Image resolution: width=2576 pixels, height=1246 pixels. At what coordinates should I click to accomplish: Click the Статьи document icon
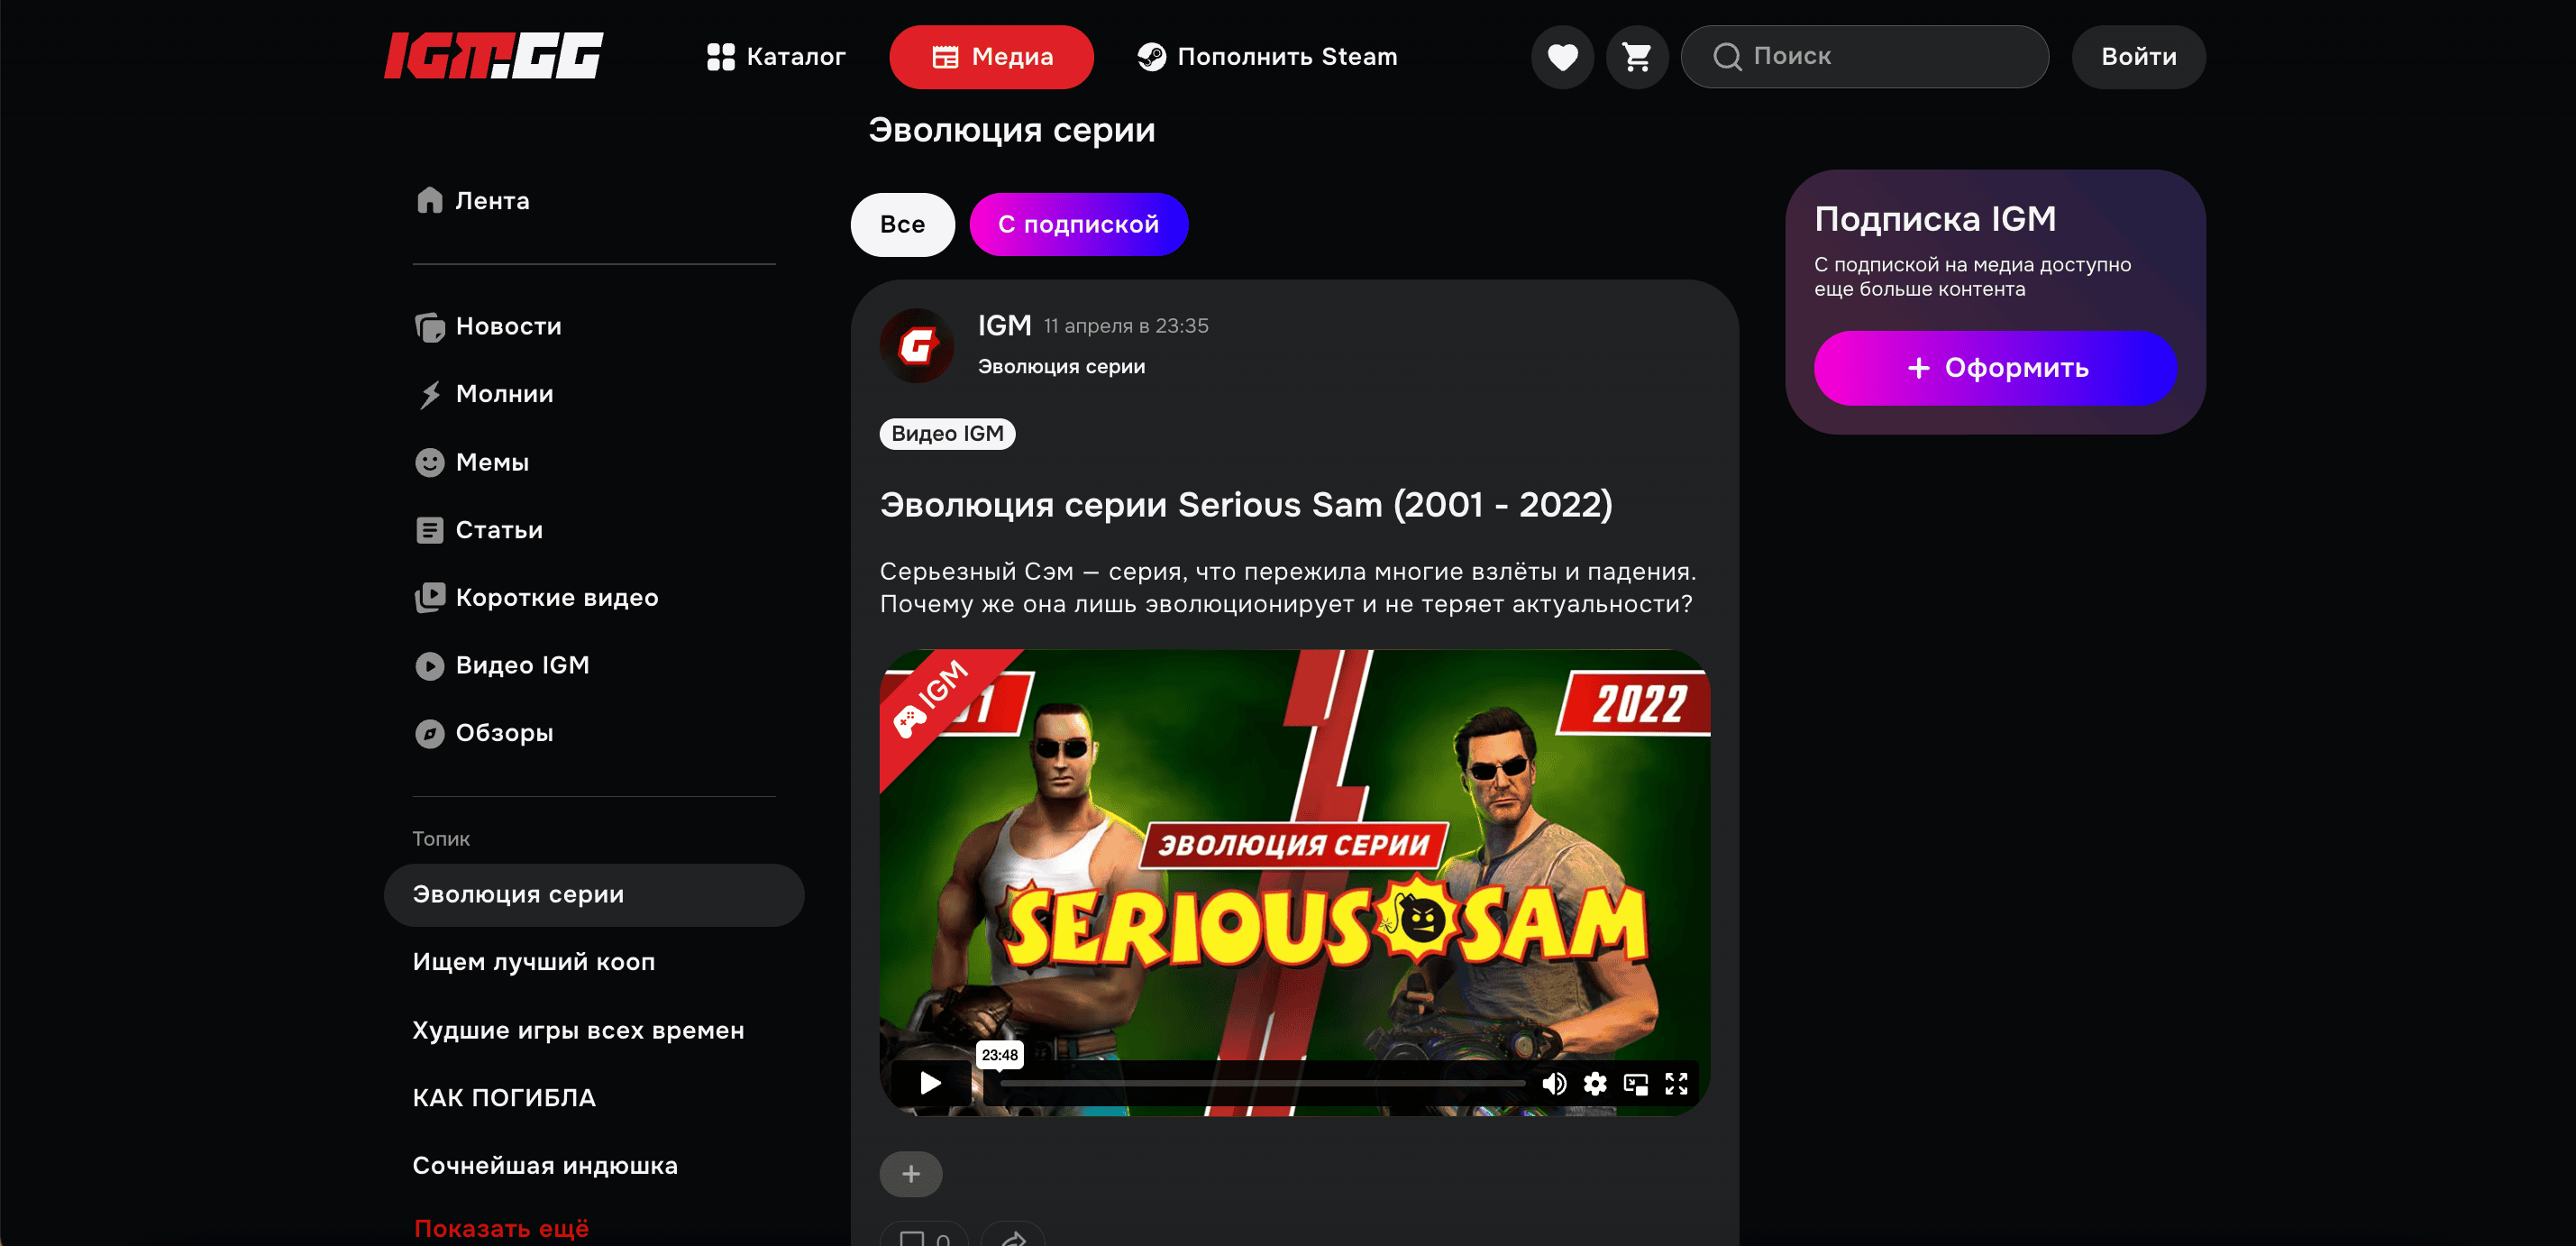click(x=430, y=530)
